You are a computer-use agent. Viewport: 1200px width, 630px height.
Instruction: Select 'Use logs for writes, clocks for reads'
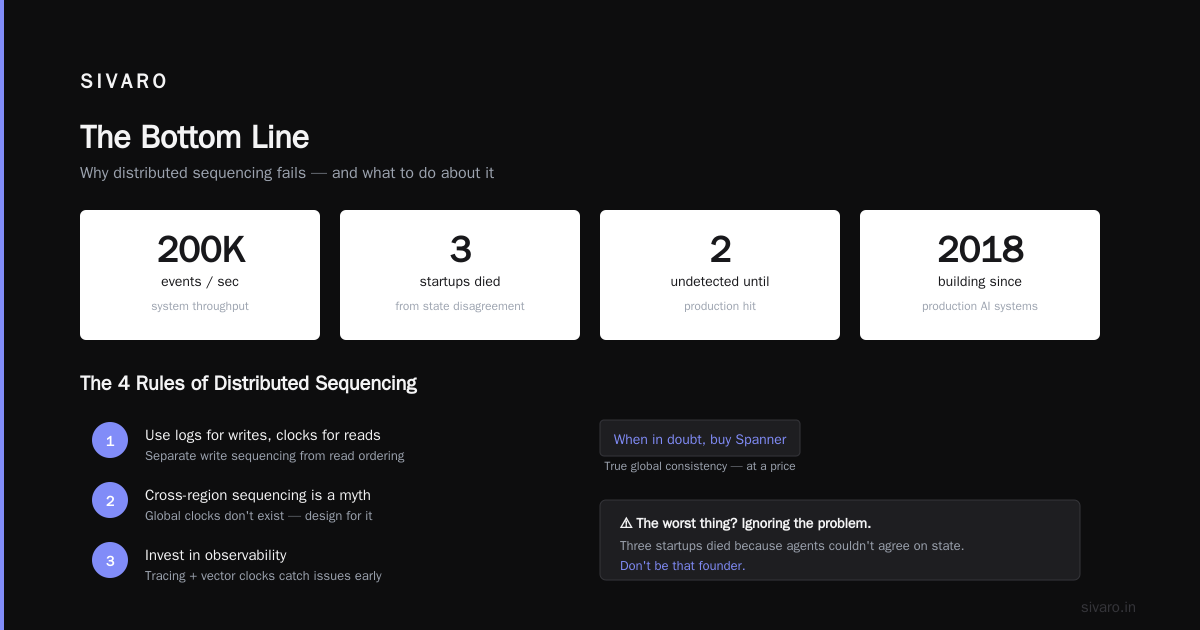coord(263,435)
